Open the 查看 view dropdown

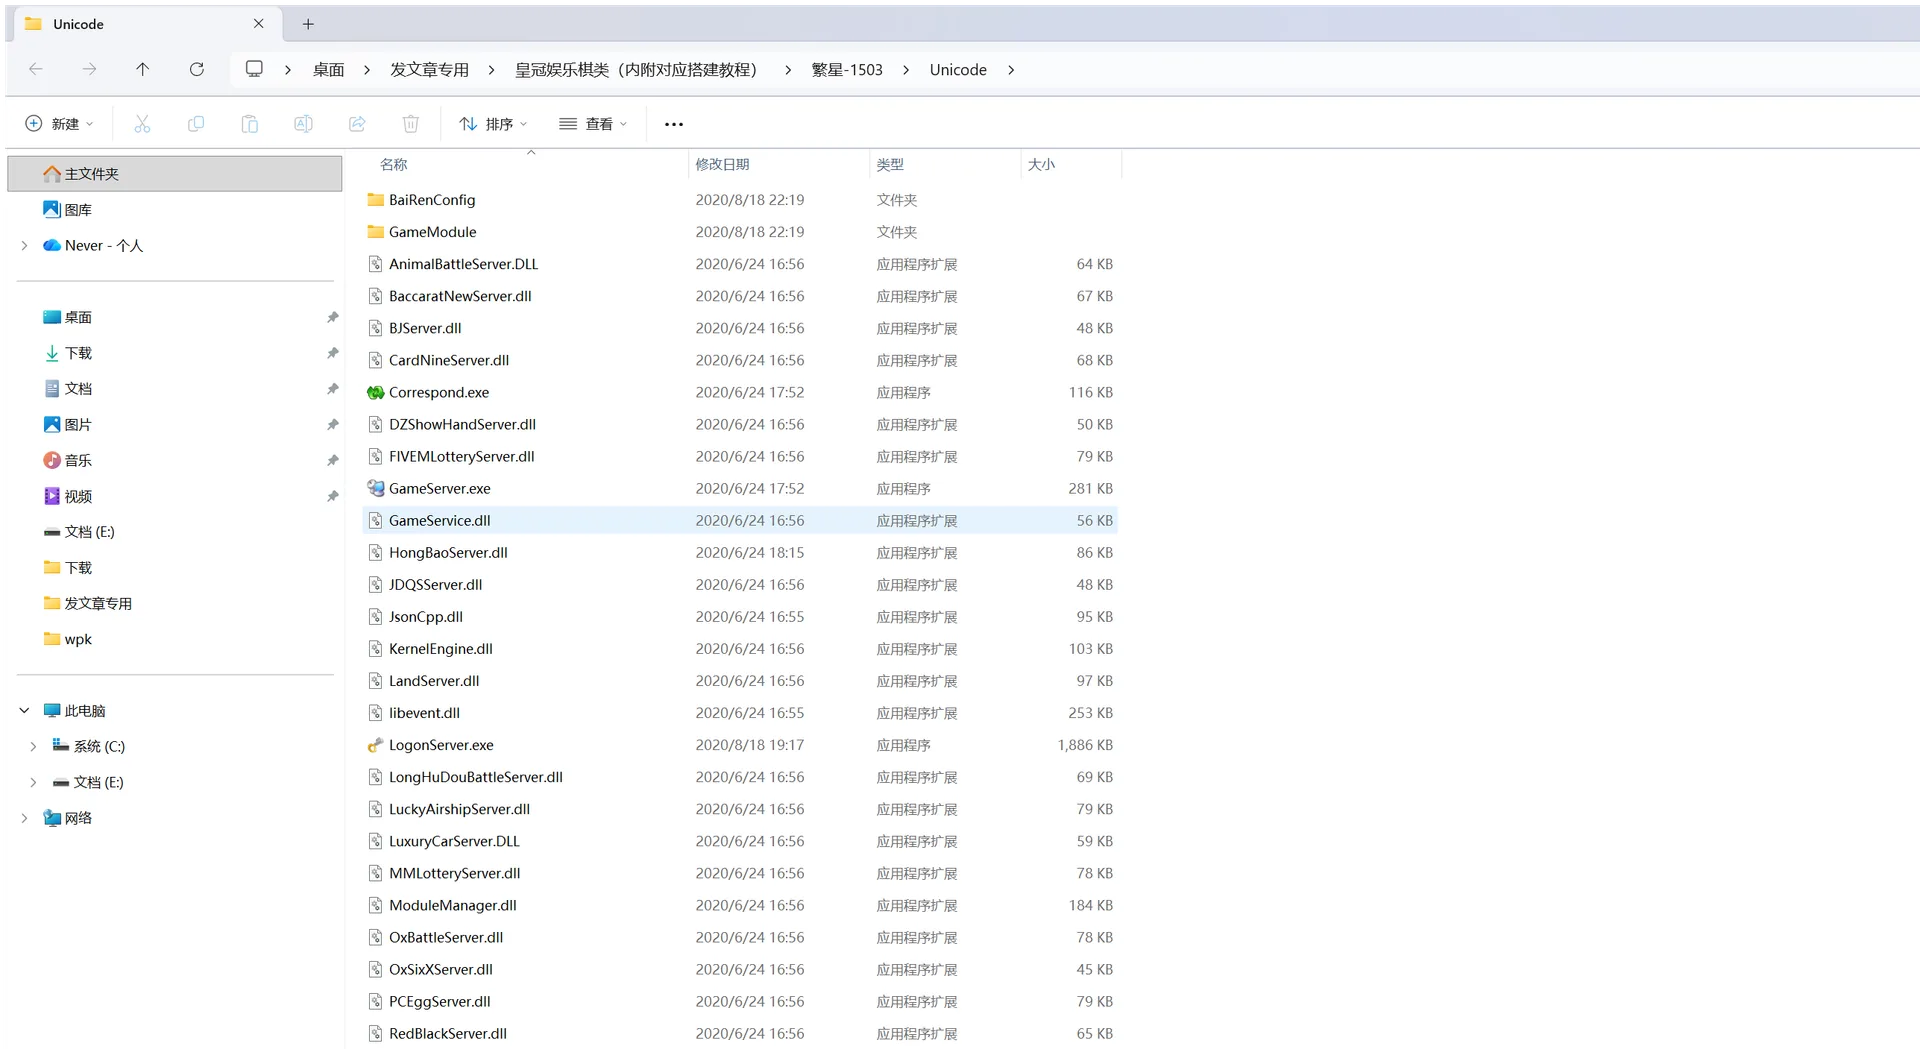tap(593, 124)
